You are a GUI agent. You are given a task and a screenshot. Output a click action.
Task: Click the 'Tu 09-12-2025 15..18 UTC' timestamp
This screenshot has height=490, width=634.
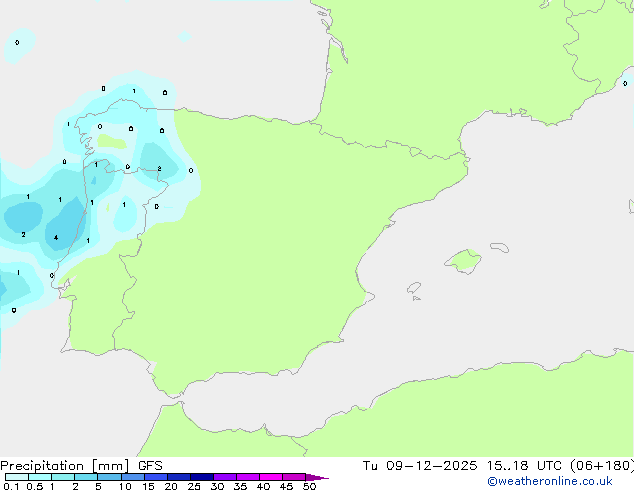[462, 466]
